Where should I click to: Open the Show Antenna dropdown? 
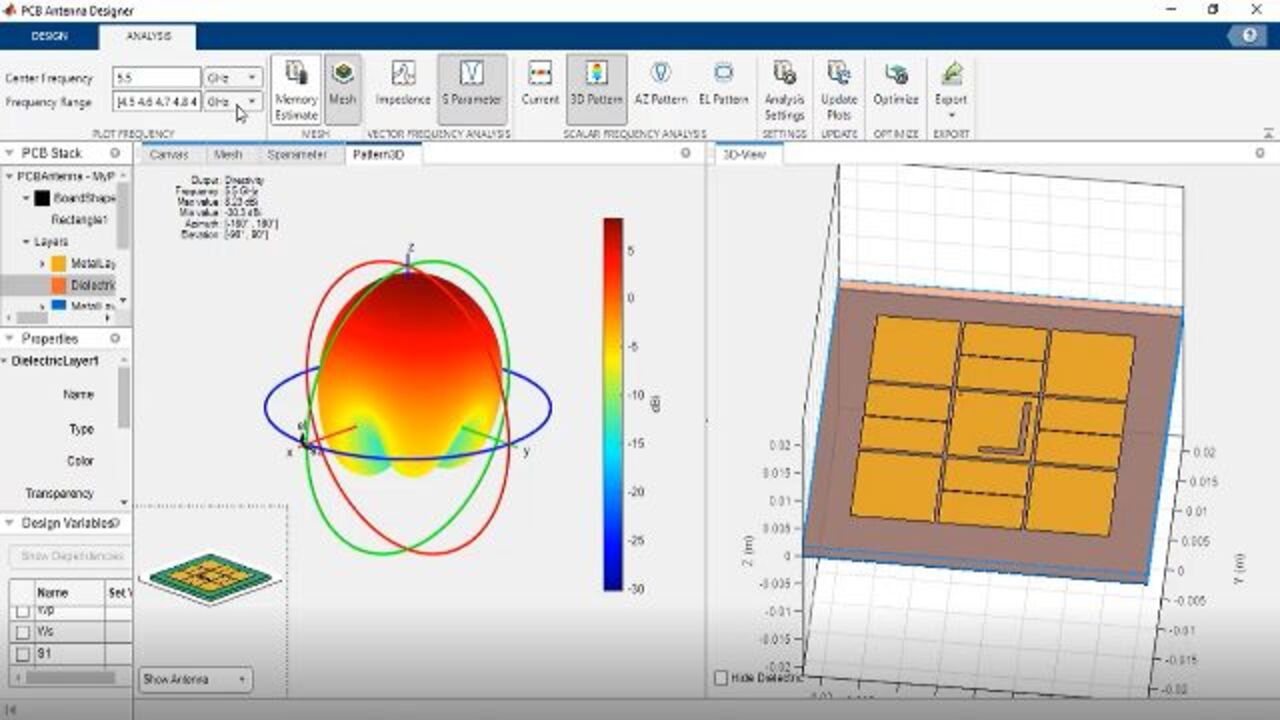196,680
